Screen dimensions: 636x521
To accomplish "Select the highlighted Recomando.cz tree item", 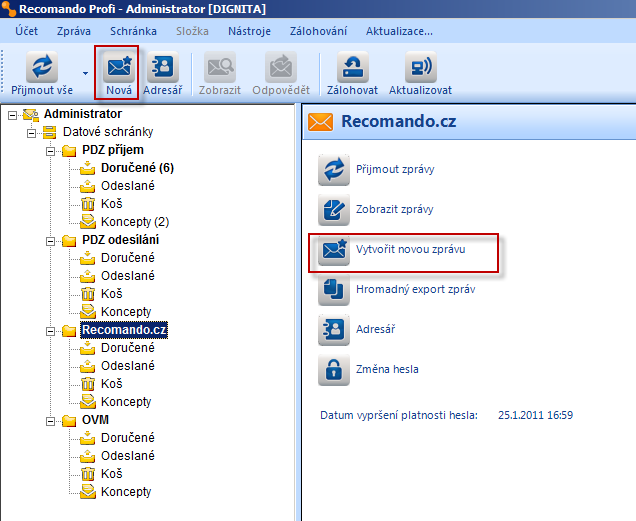I will 124,330.
